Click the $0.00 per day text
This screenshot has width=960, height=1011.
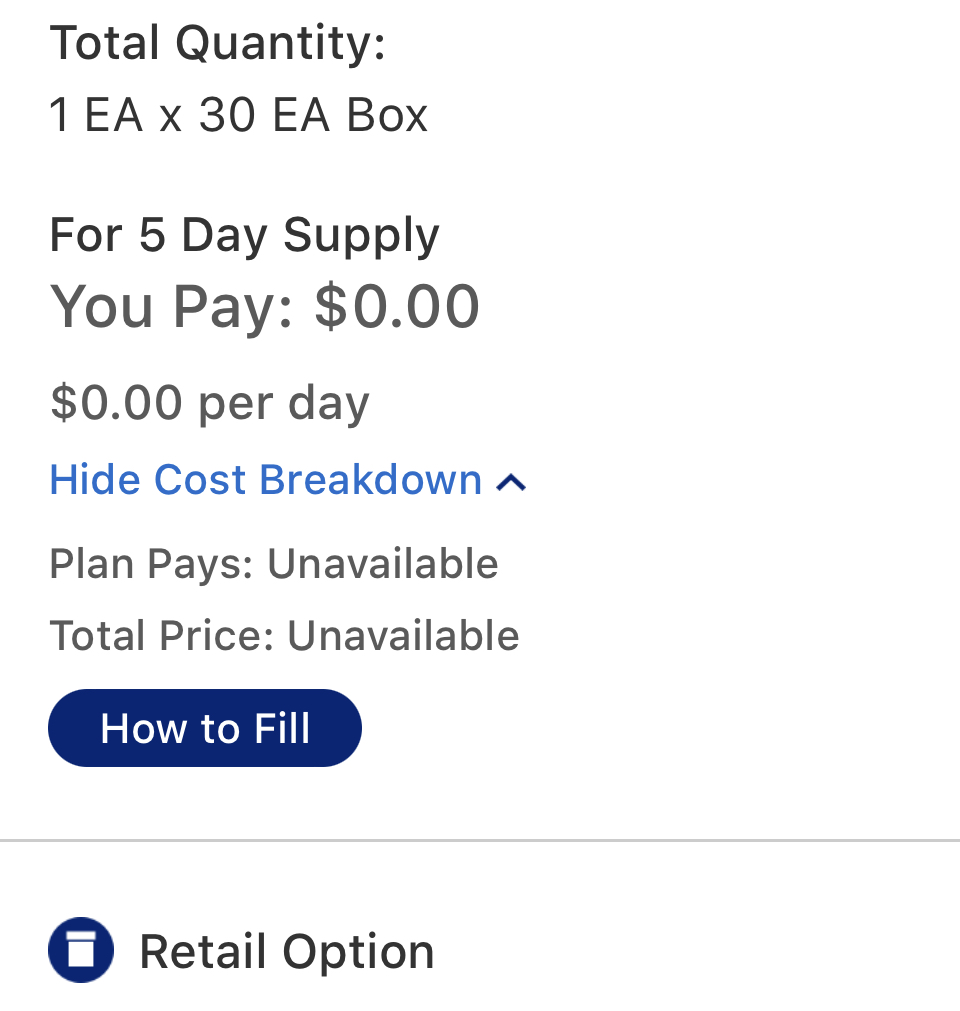pos(210,404)
